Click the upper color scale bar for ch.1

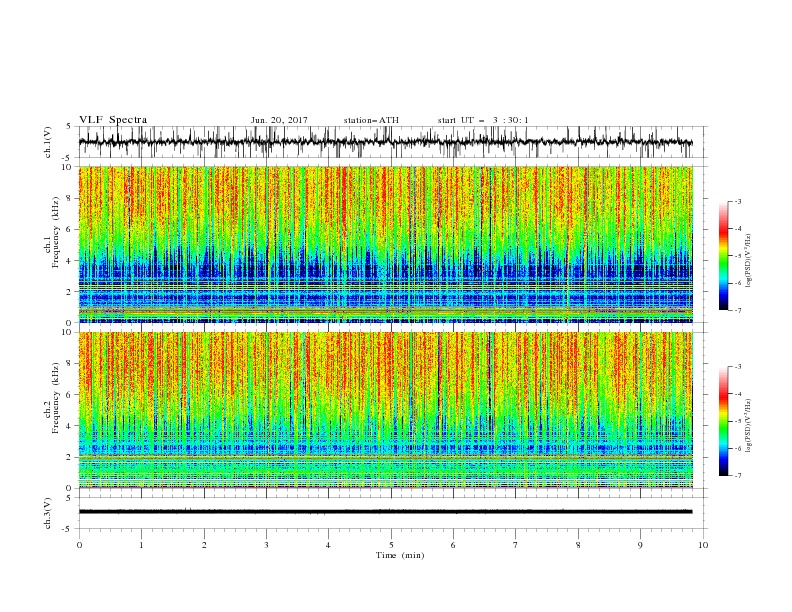[x=723, y=256]
